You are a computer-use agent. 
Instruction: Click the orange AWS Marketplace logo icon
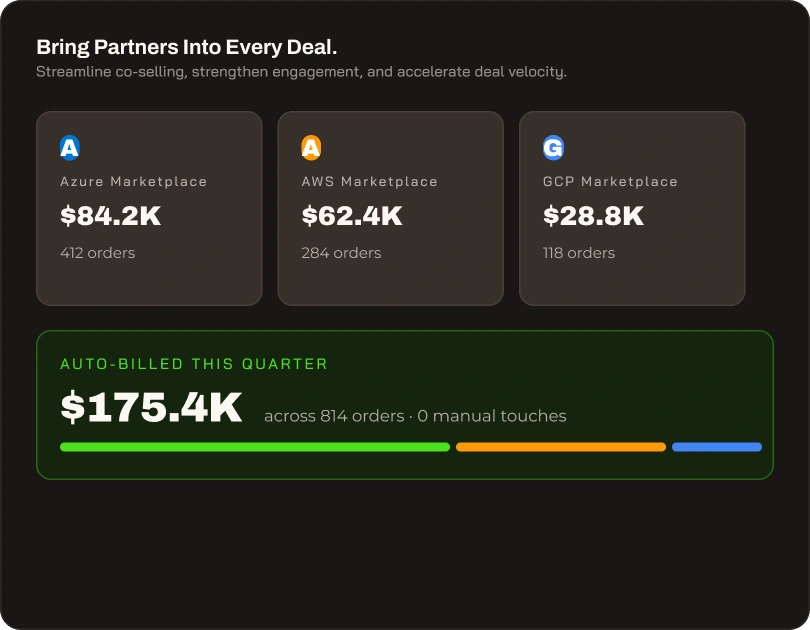(x=311, y=148)
